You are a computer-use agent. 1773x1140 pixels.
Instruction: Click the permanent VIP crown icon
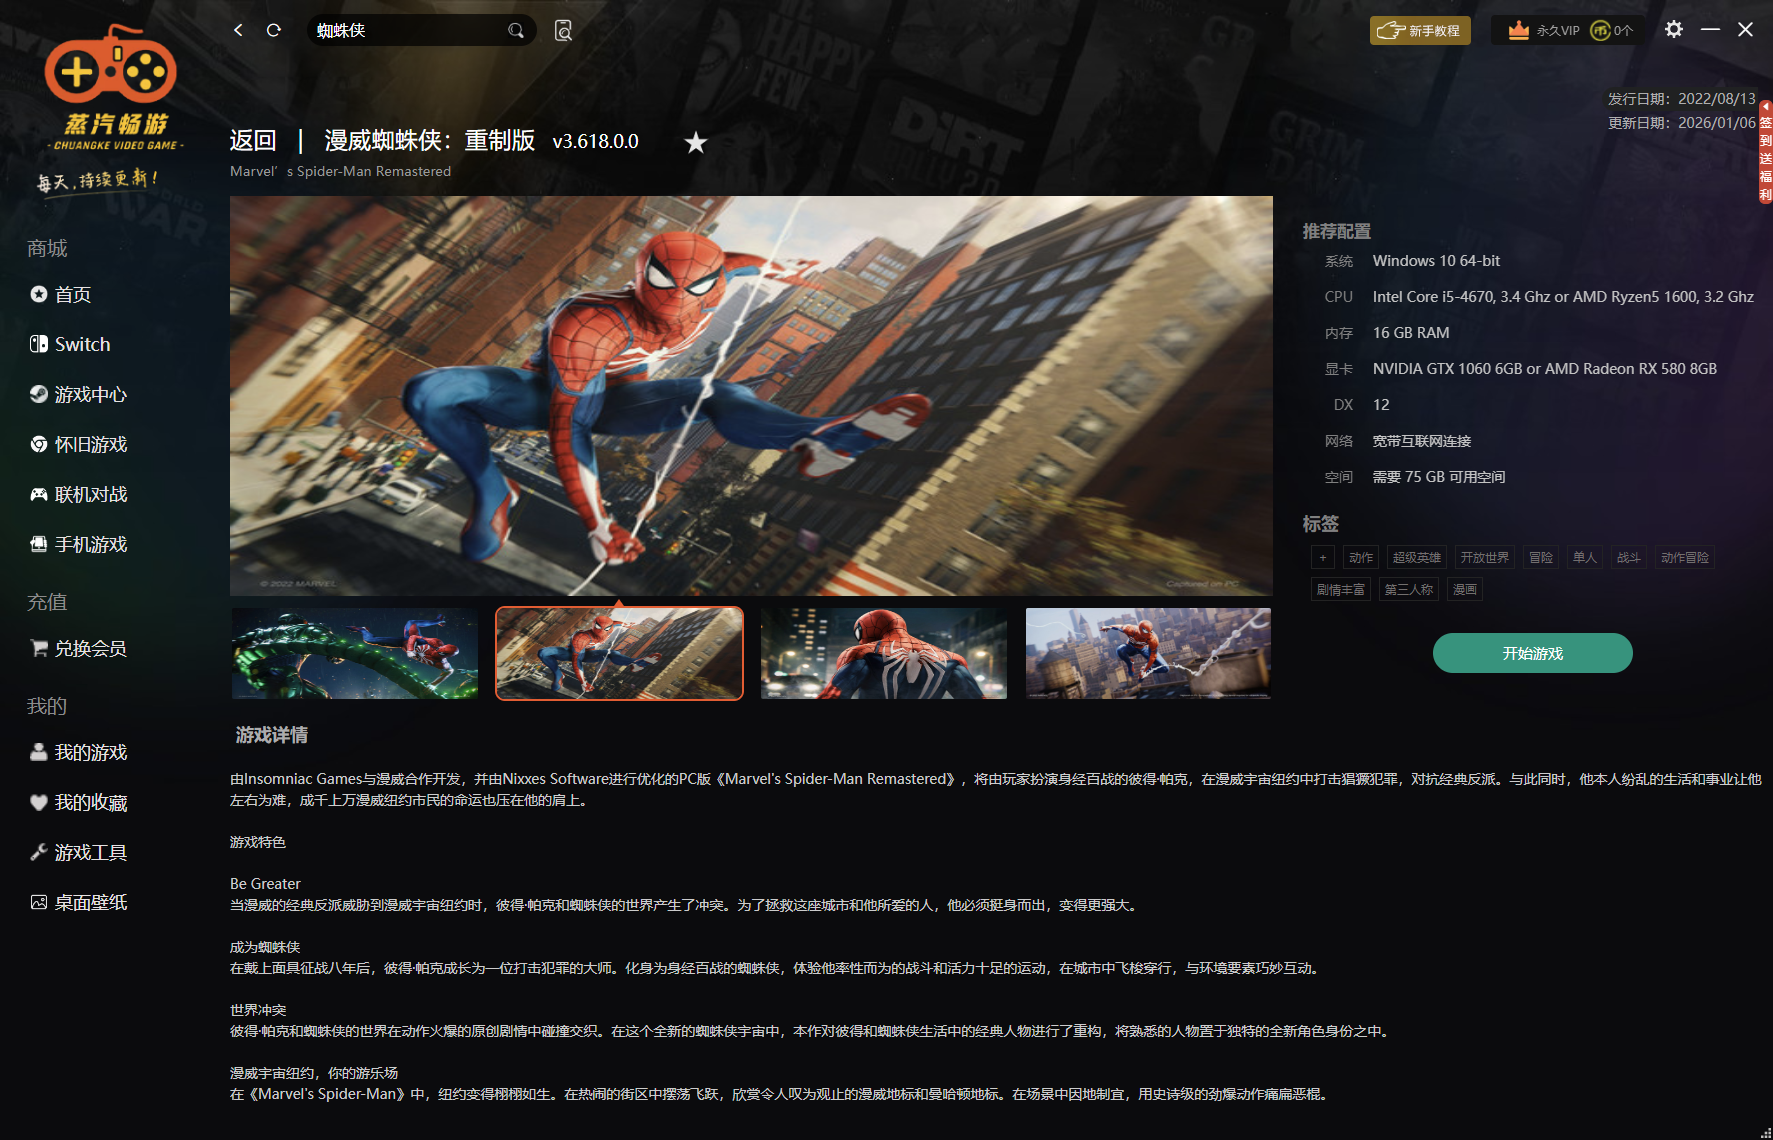click(1518, 30)
